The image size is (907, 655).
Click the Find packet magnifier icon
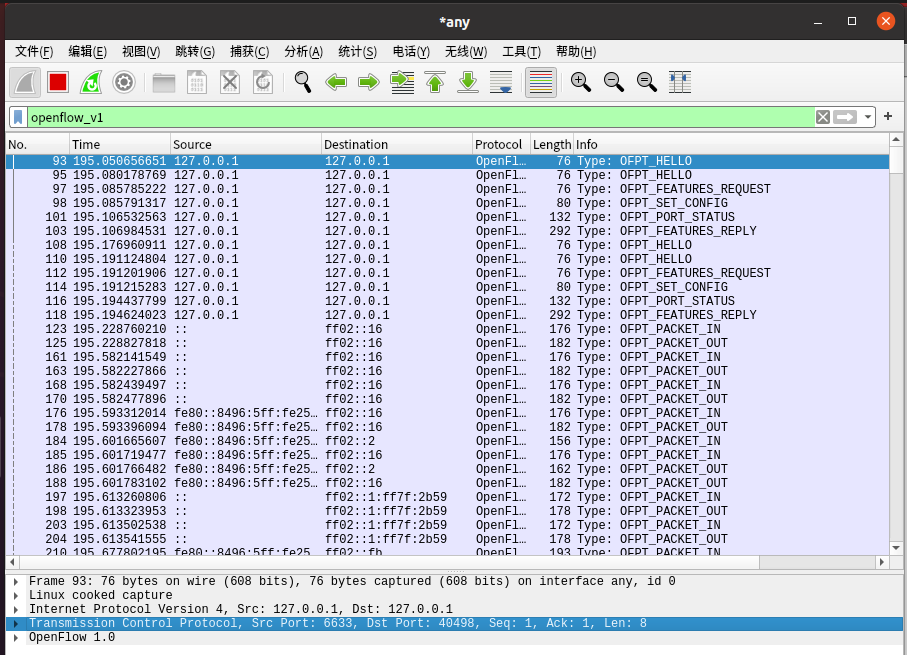(x=302, y=82)
